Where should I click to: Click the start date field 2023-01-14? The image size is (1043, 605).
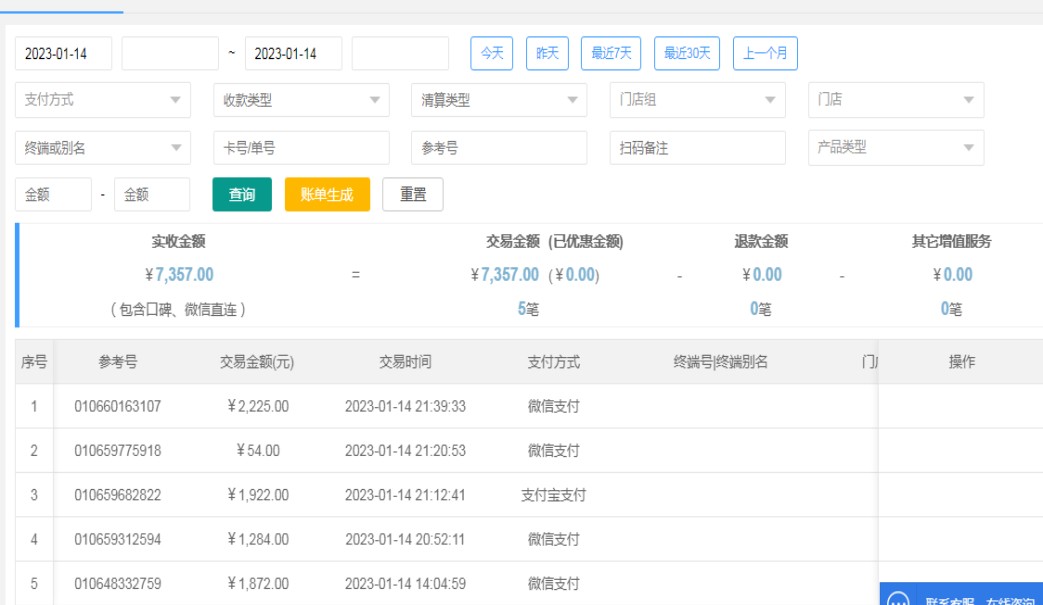pyautogui.click(x=63, y=54)
